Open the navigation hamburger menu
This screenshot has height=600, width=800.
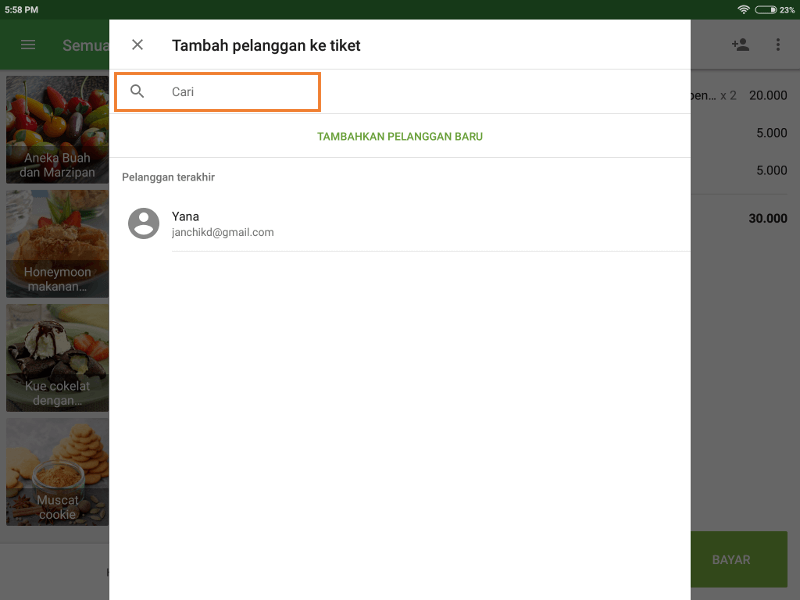27,44
